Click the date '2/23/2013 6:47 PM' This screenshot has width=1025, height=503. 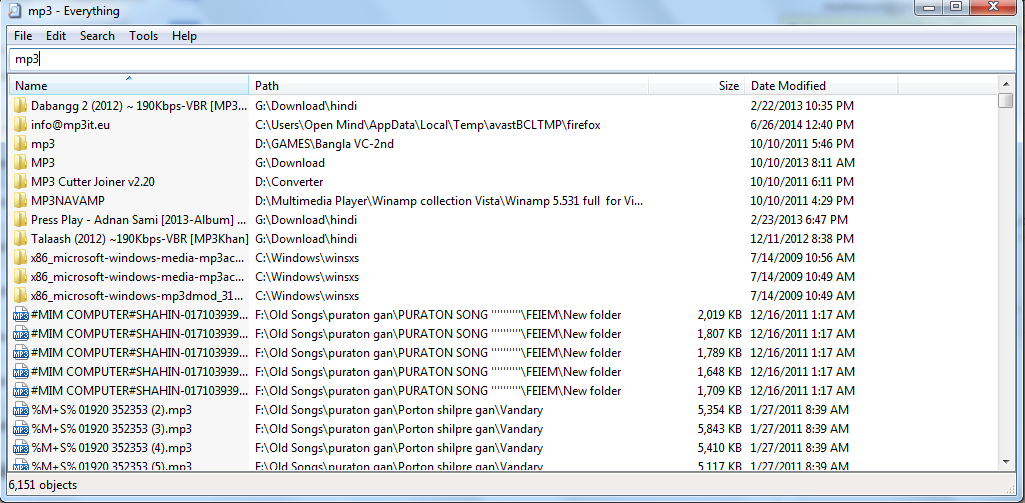tap(799, 219)
